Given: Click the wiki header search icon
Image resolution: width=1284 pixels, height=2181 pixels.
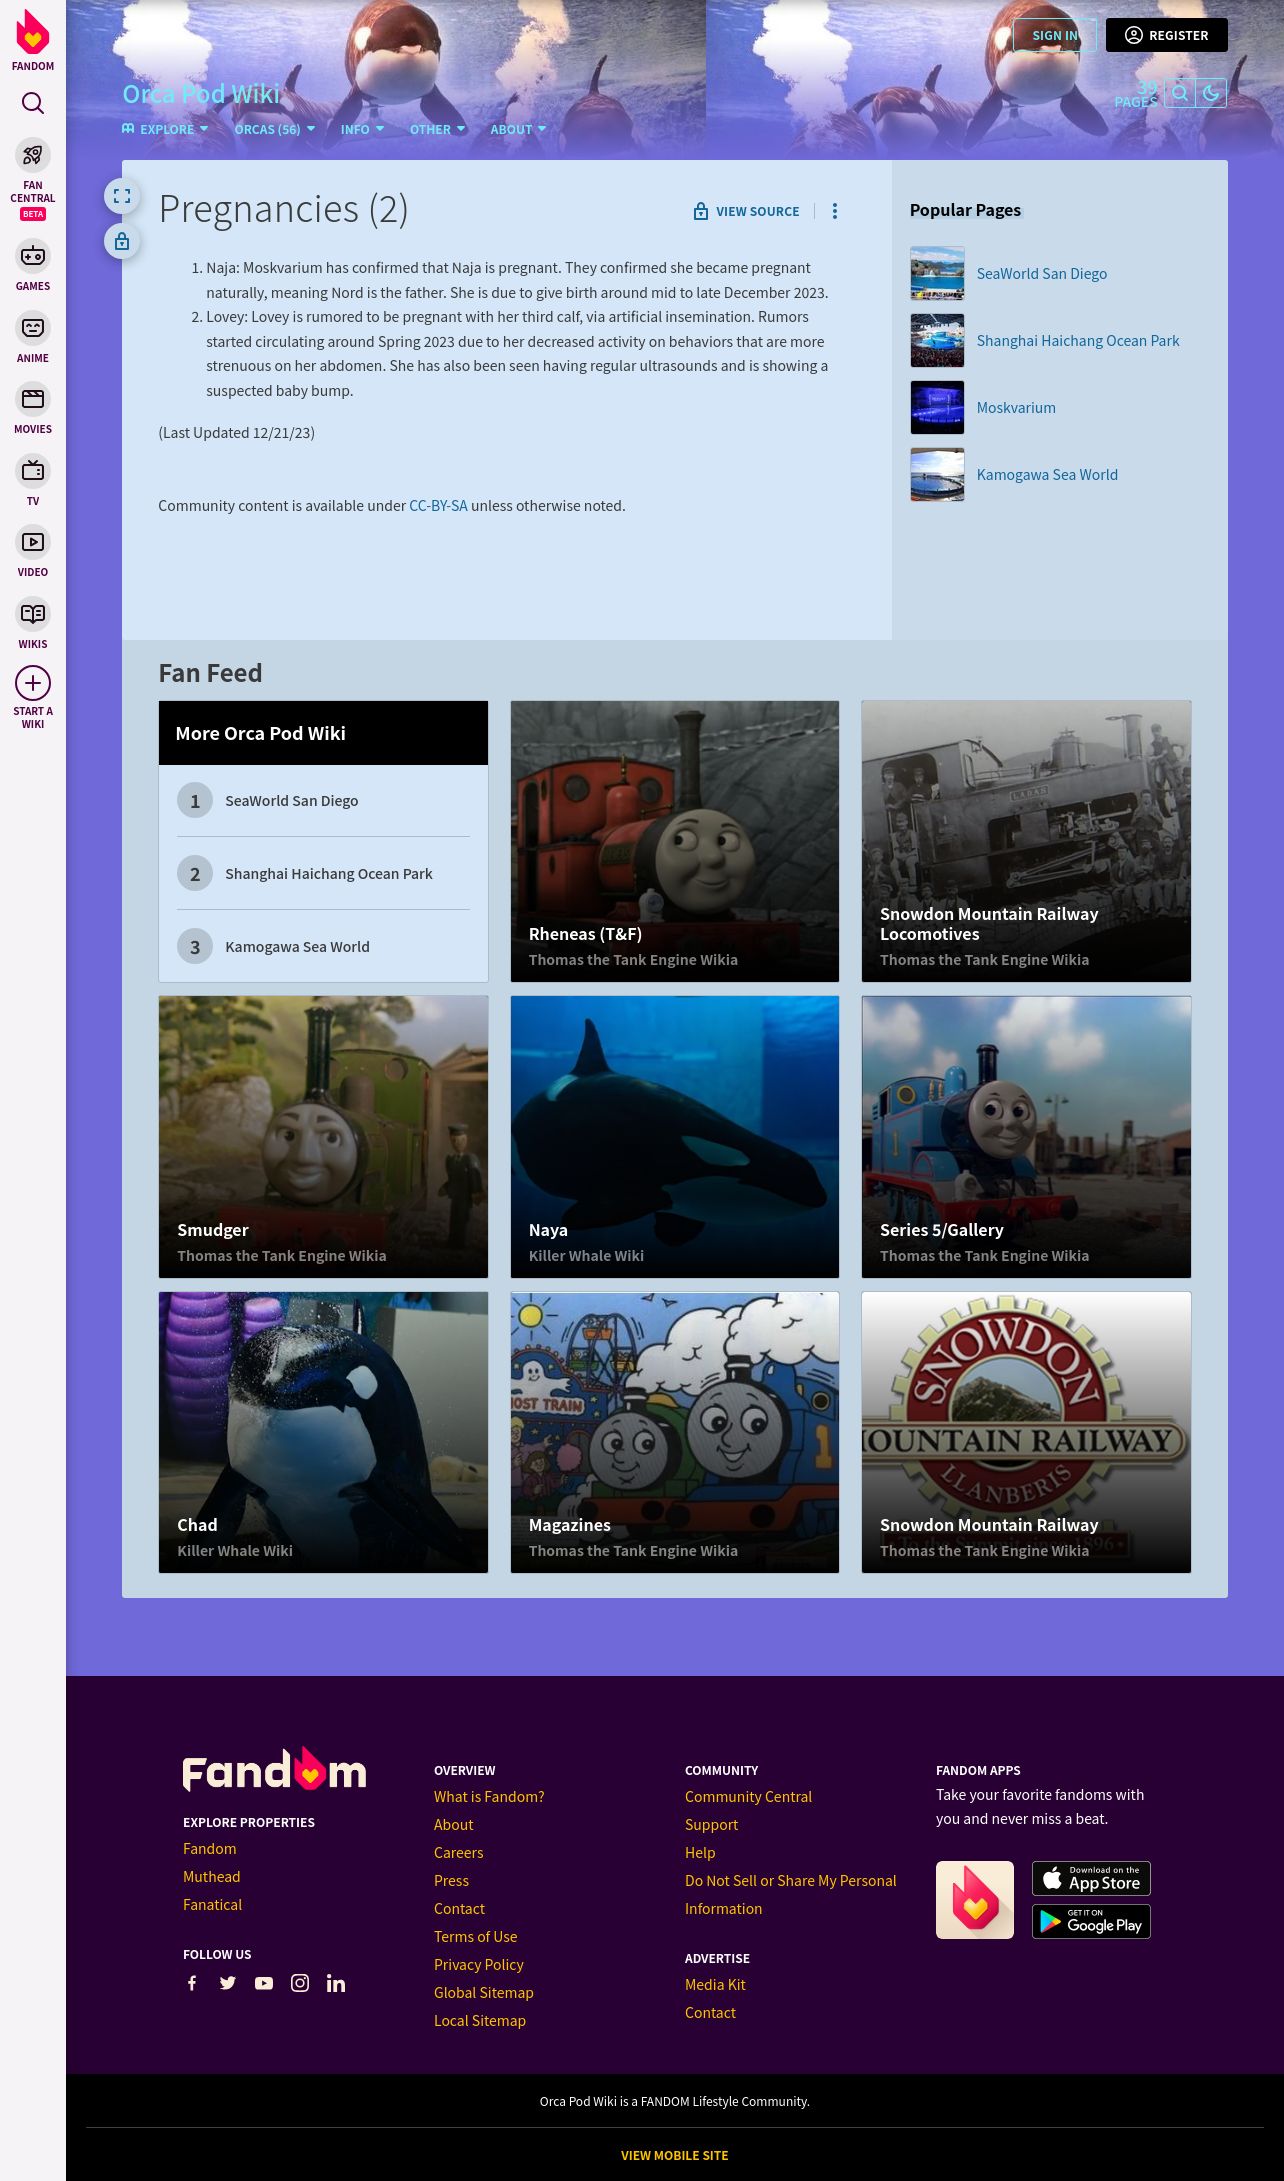Looking at the screenshot, I should coord(1180,93).
